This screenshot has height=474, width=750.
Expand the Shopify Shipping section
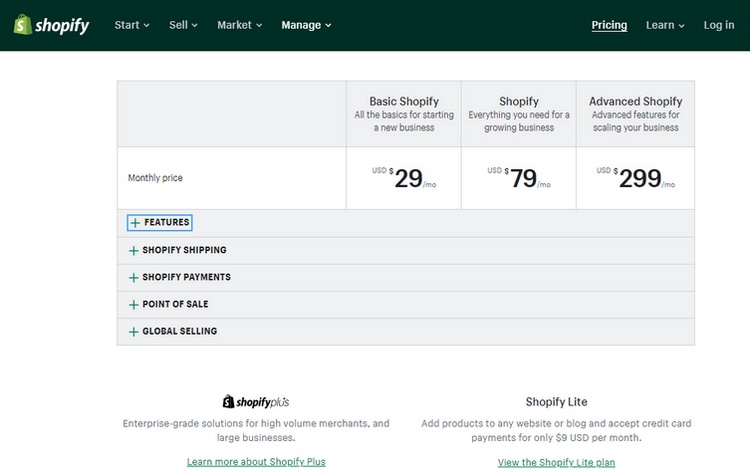coord(178,250)
